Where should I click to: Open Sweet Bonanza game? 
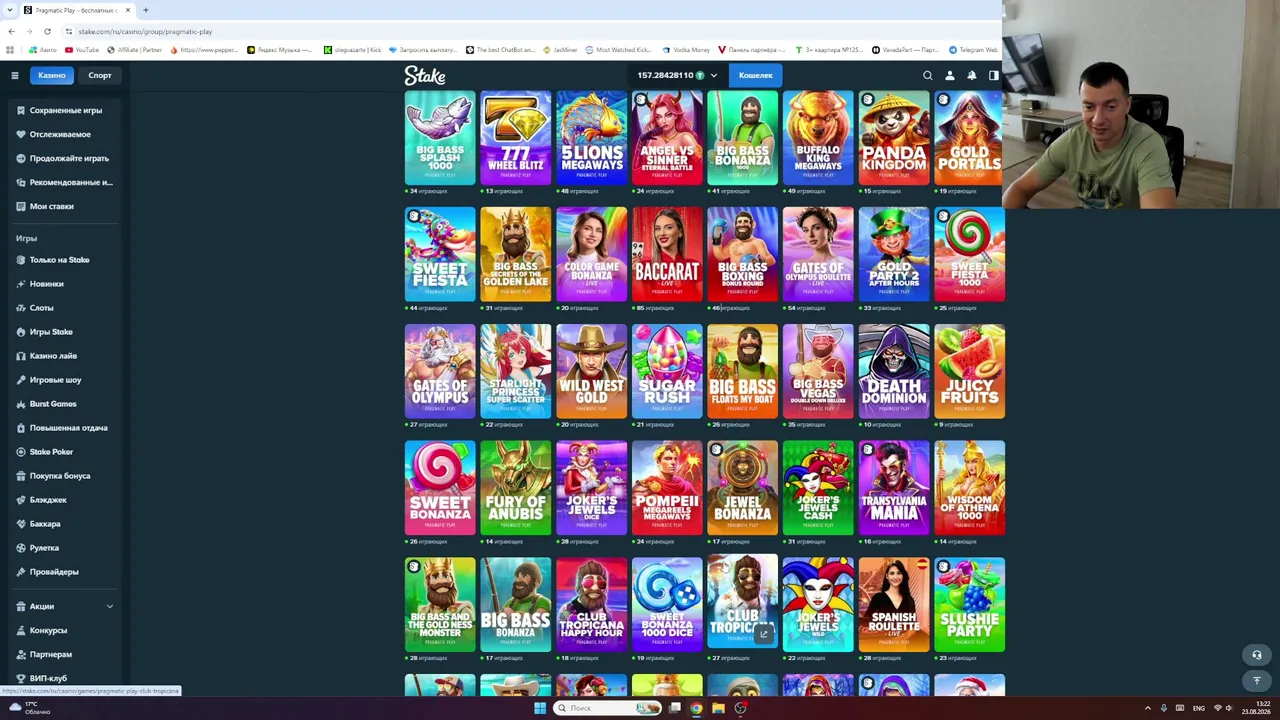[440, 488]
